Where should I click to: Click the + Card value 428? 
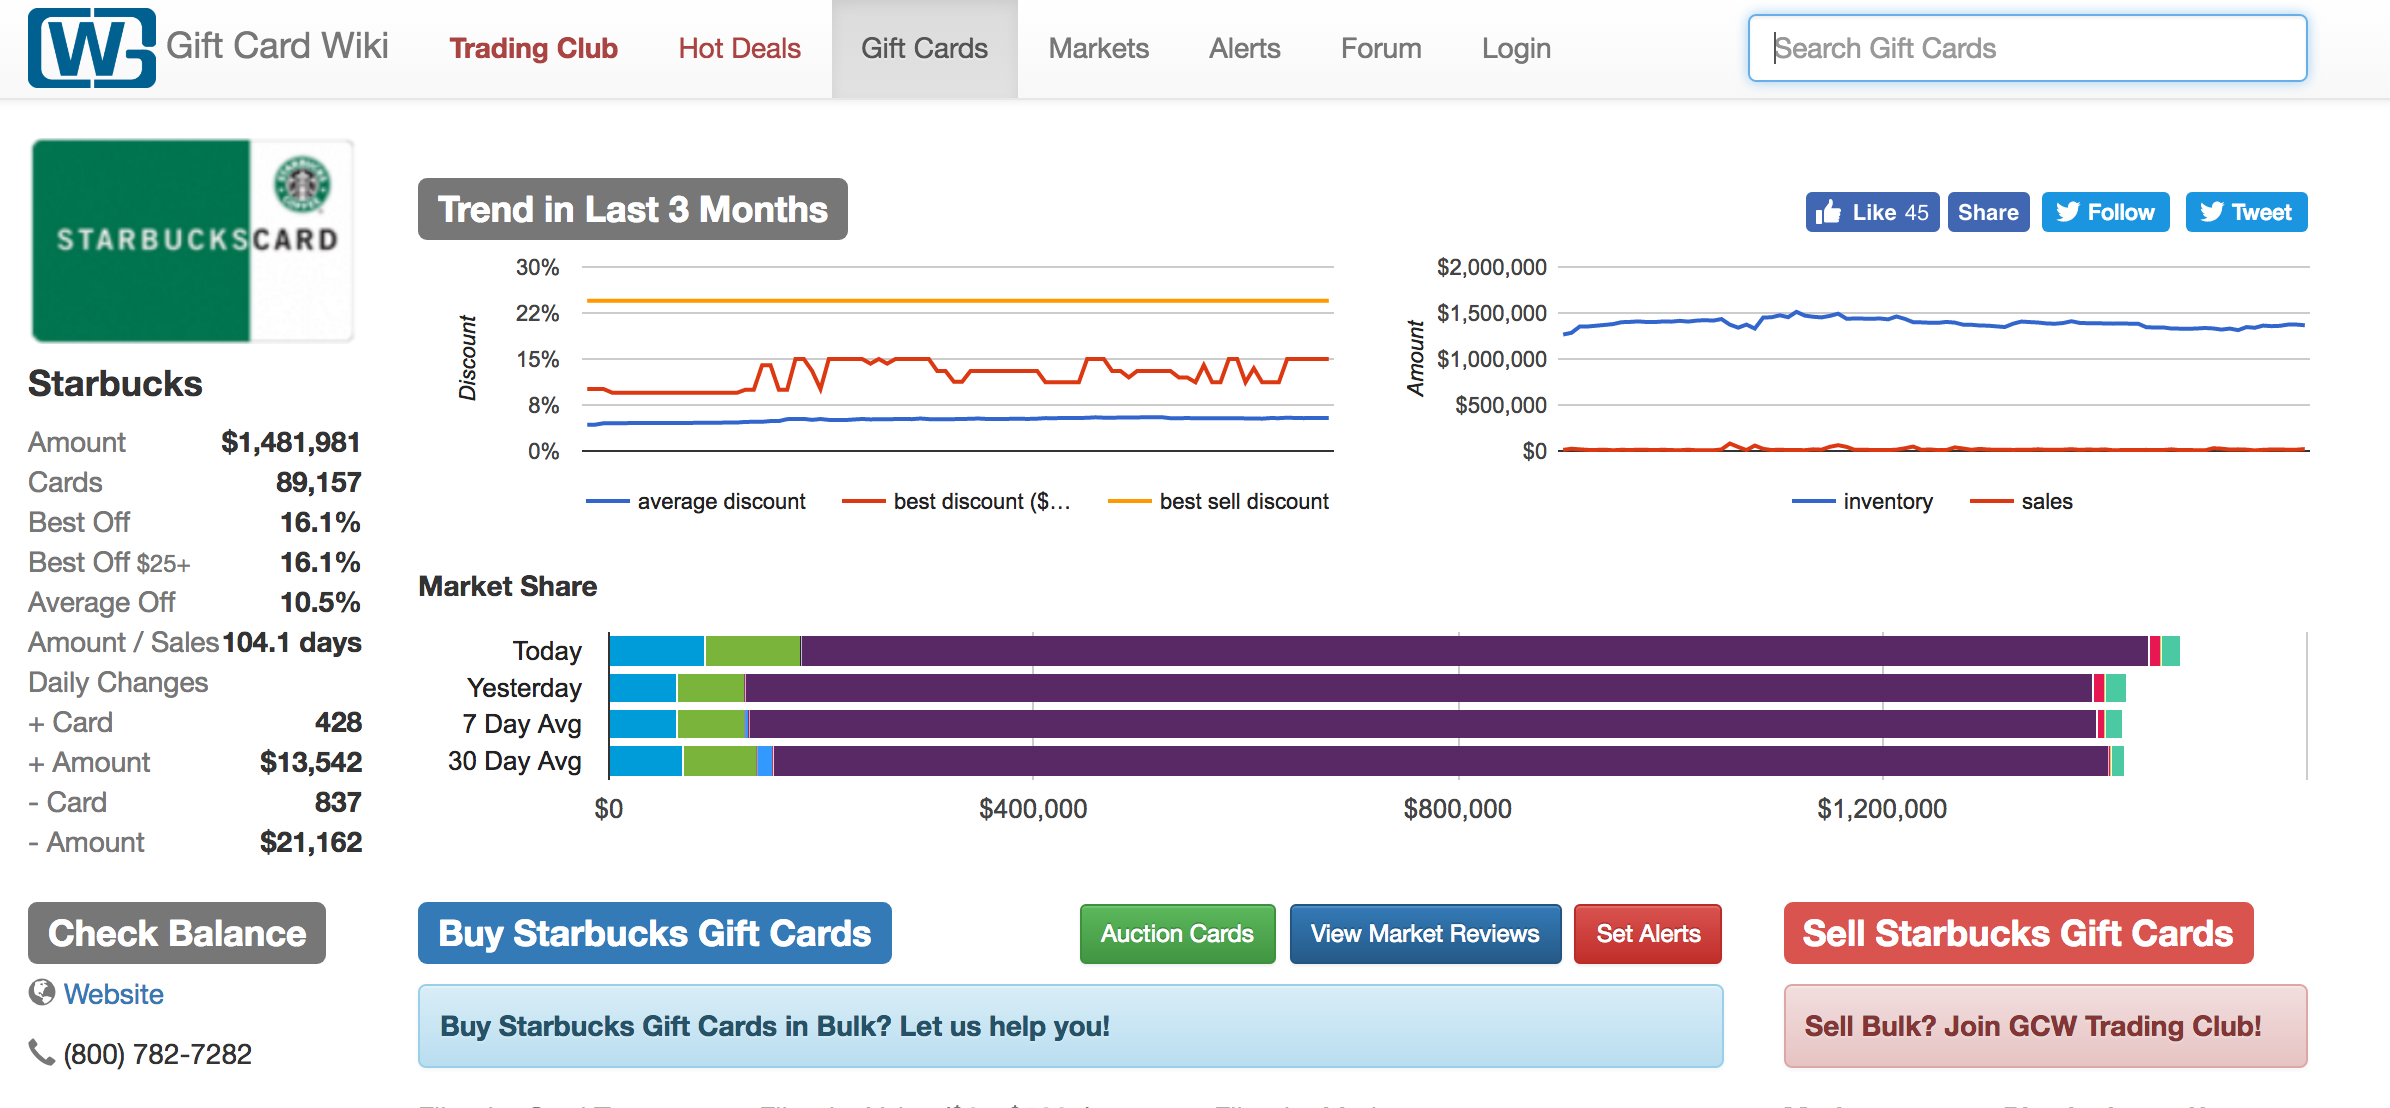338,722
